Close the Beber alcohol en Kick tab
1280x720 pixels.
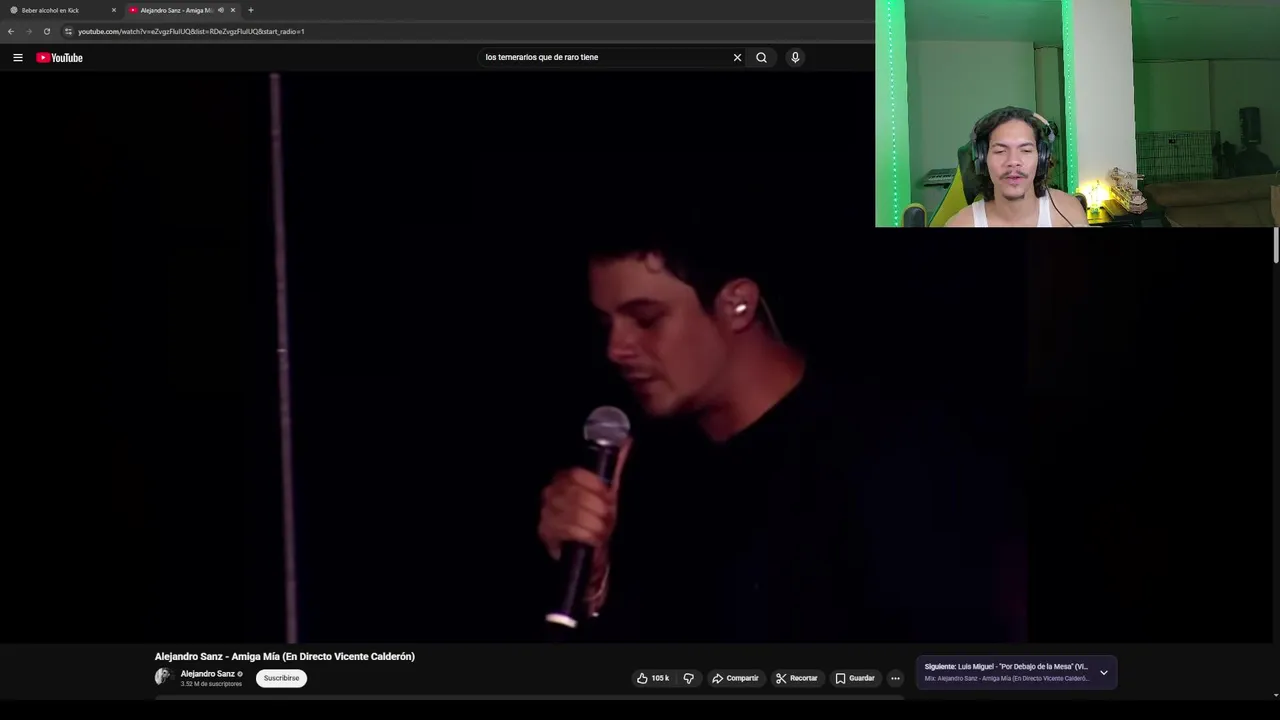click(114, 10)
